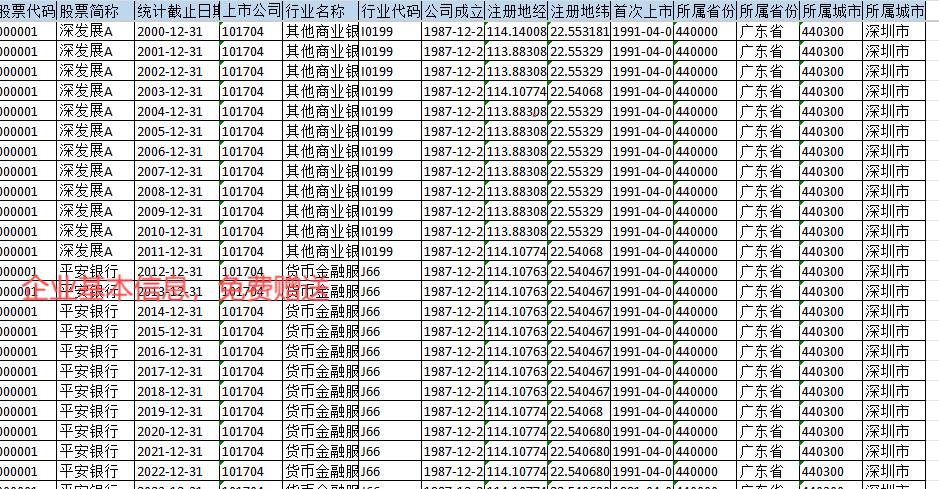
Task: Select the 2009-12-31 date cell
Action: click(177, 211)
